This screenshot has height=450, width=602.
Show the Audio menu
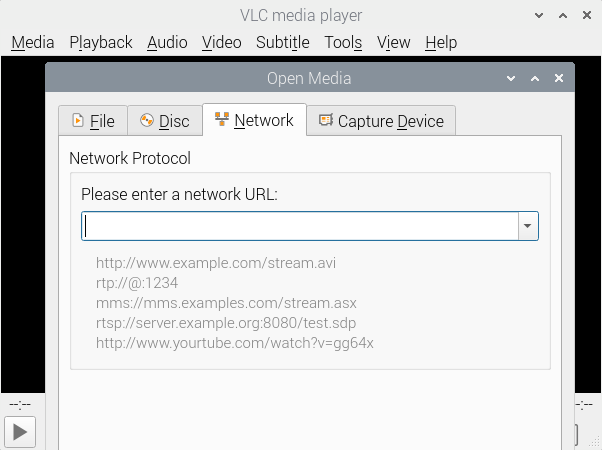point(167,42)
